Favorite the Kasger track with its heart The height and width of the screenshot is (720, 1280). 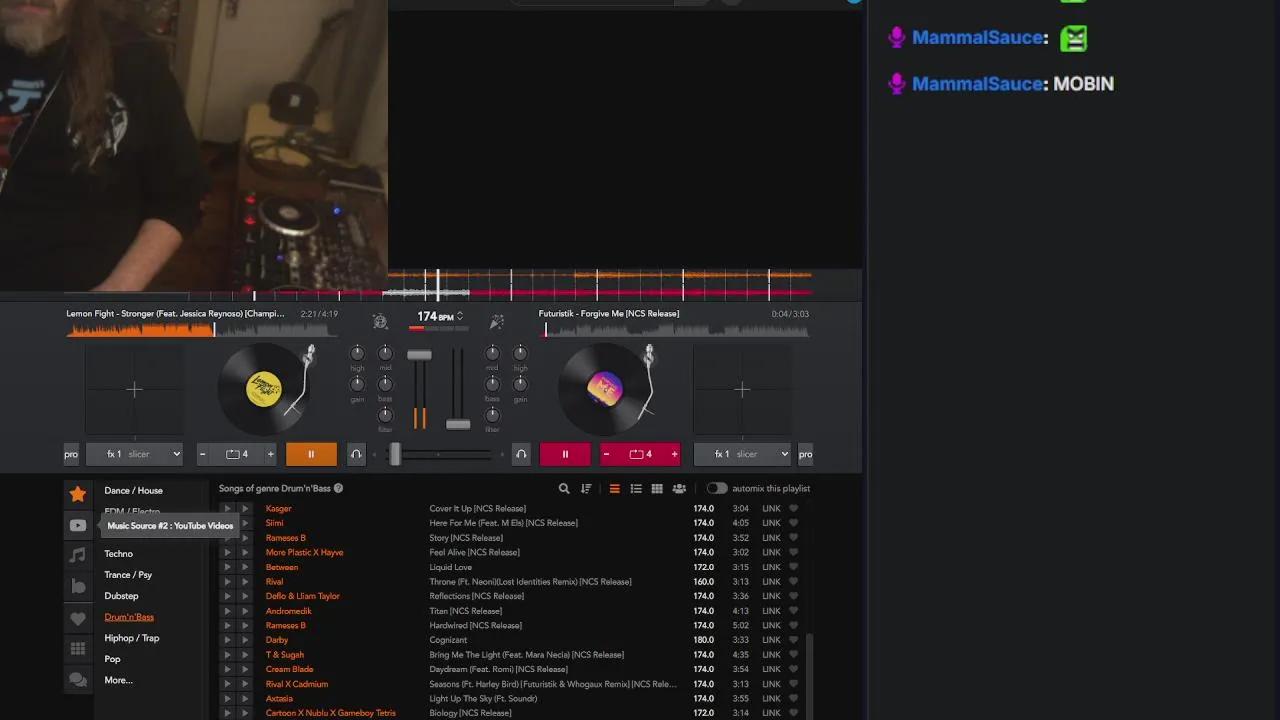794,509
